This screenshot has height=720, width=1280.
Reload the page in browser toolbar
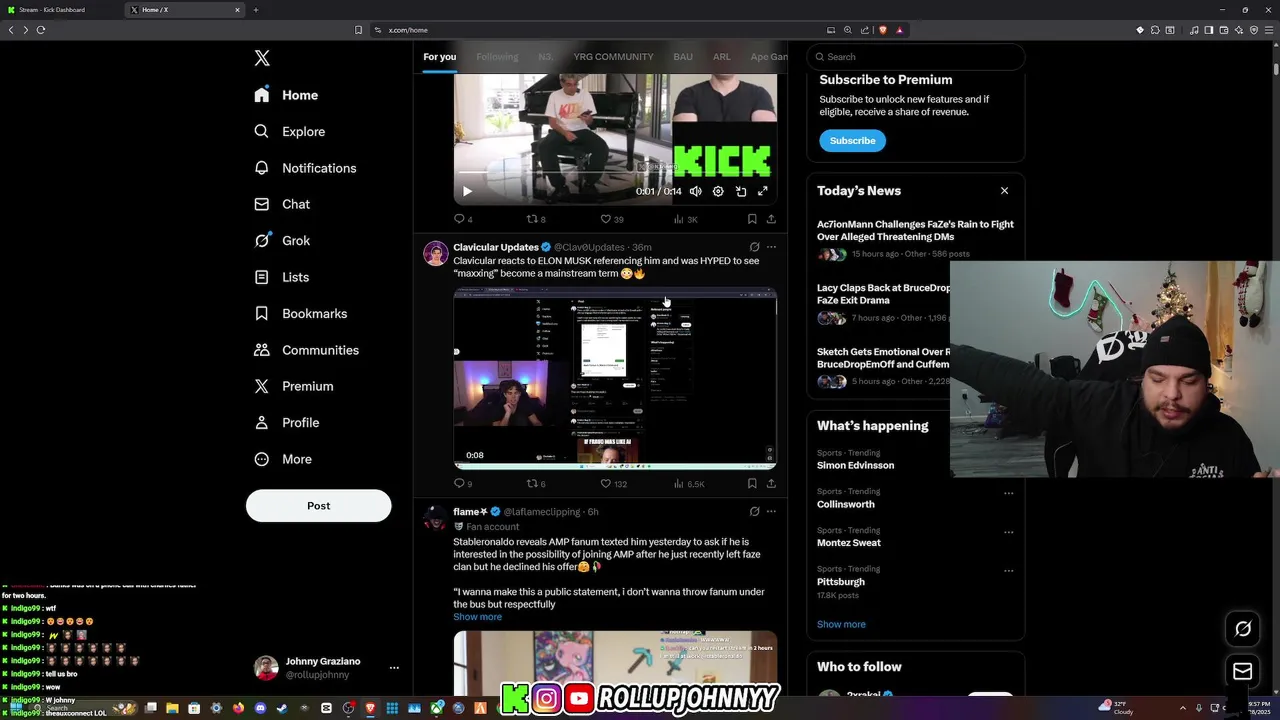click(x=41, y=30)
